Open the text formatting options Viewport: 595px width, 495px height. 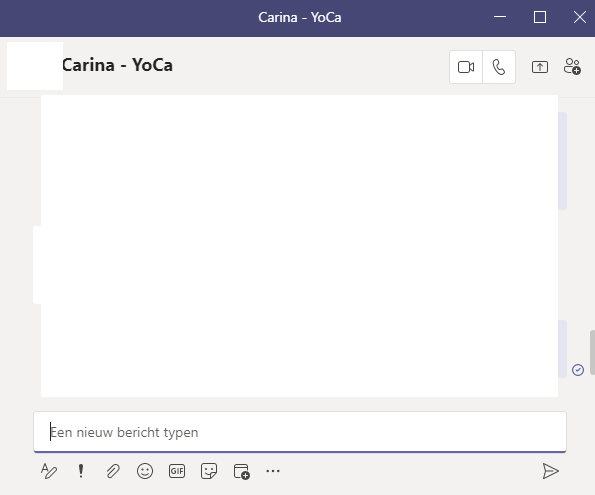pyautogui.click(x=49, y=471)
